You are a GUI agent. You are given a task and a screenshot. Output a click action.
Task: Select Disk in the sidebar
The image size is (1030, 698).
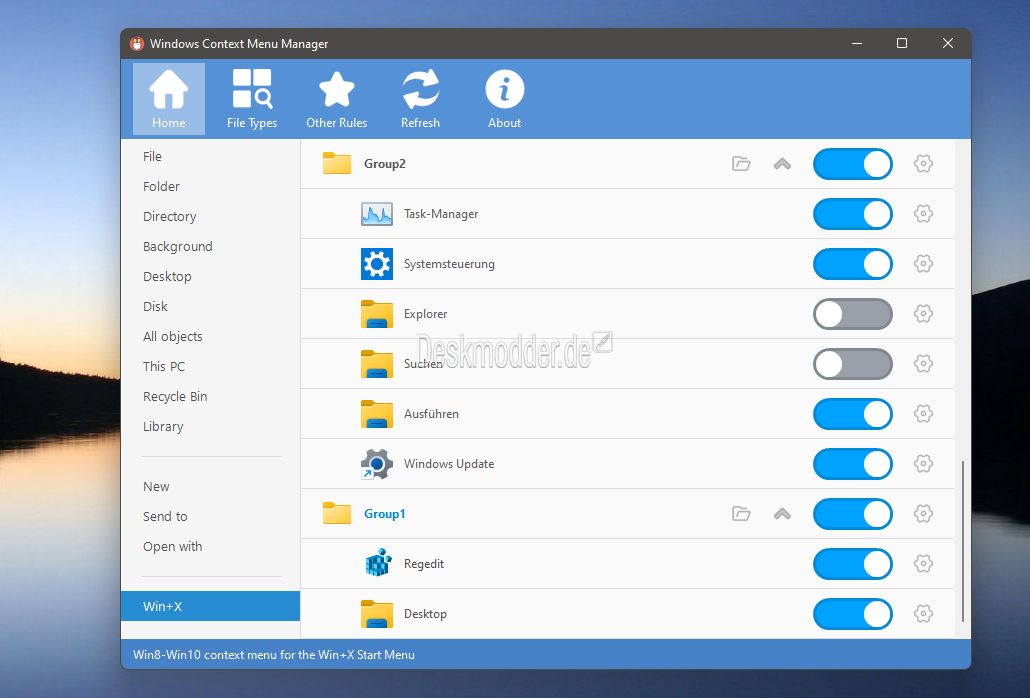[x=211, y=307]
